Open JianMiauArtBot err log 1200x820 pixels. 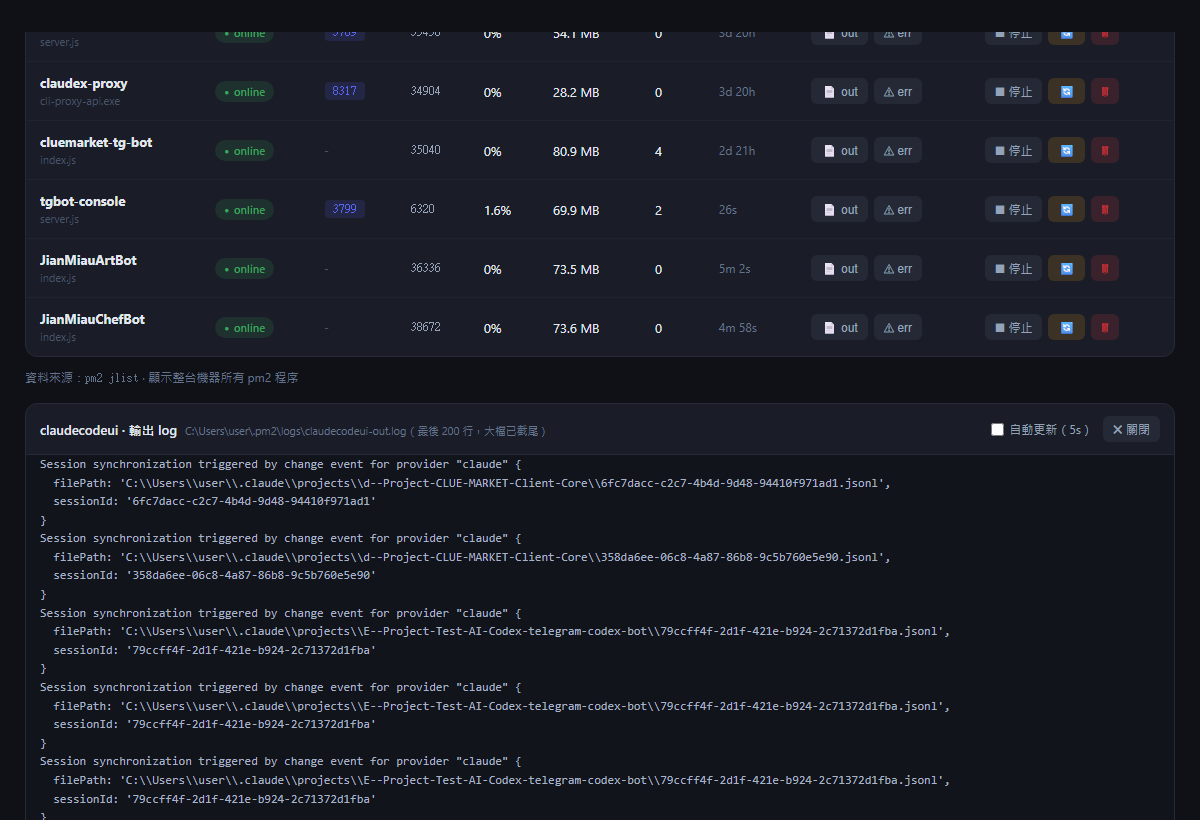tap(898, 269)
